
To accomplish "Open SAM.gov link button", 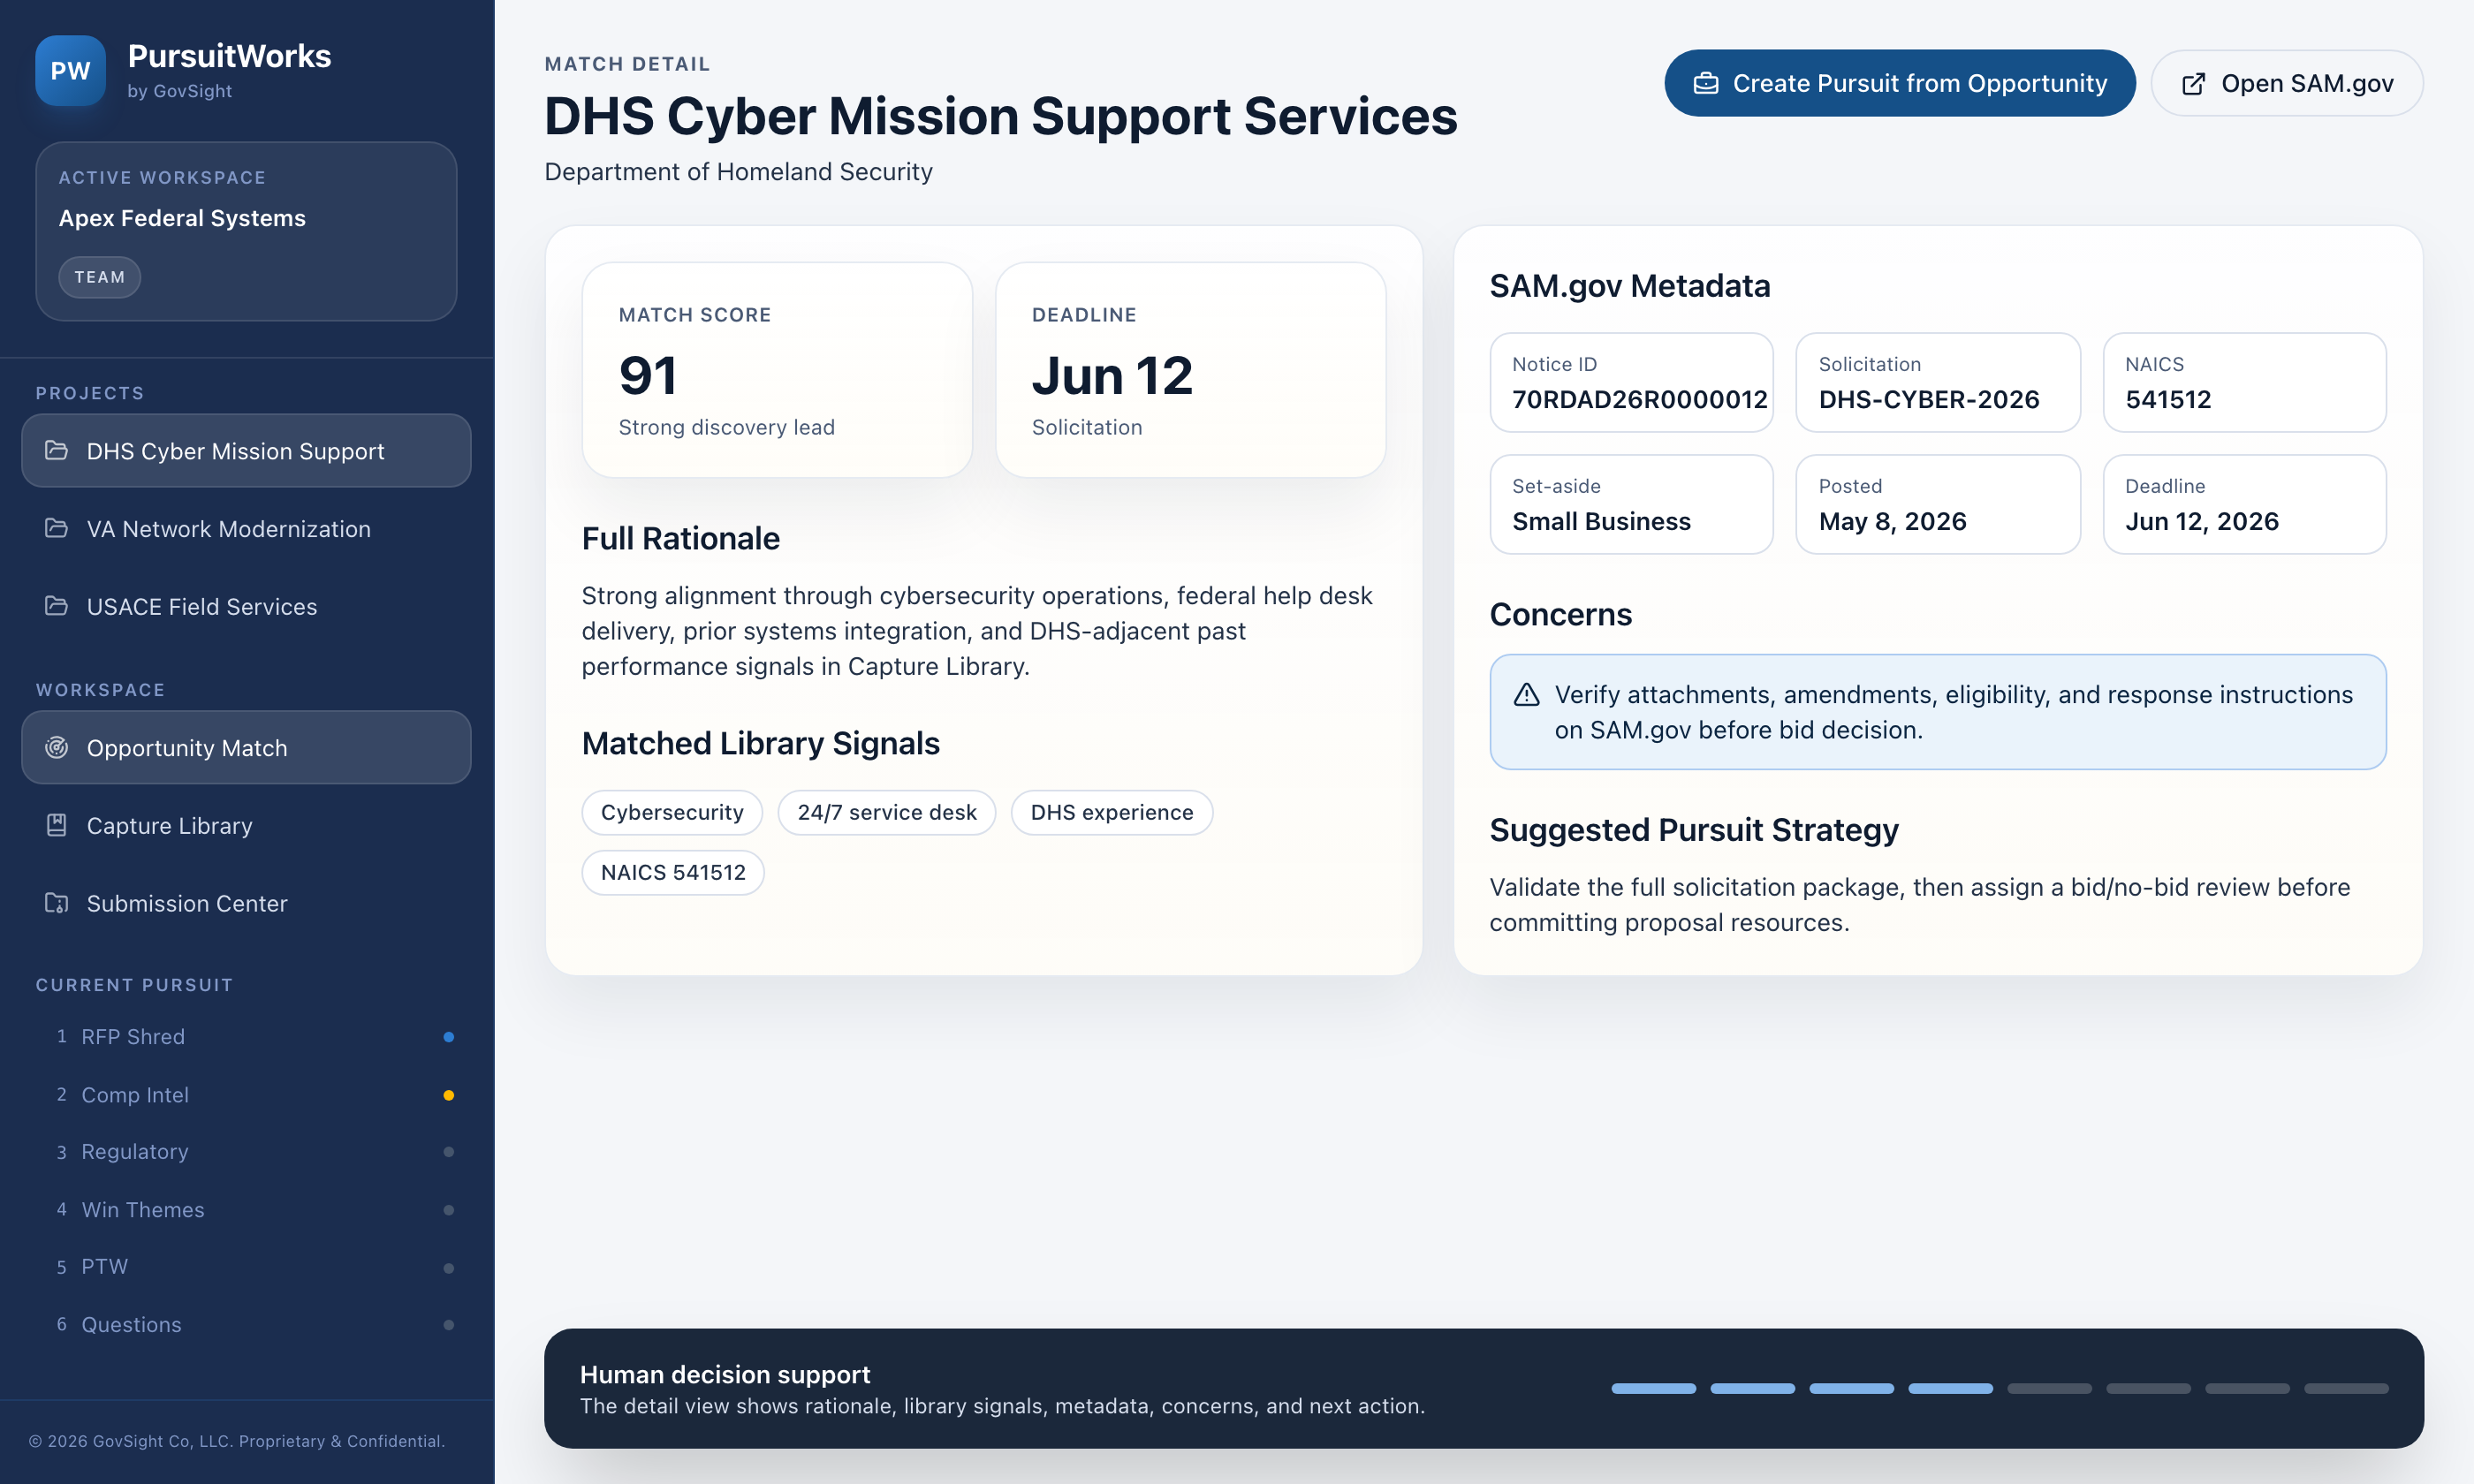I will tap(2287, 83).
